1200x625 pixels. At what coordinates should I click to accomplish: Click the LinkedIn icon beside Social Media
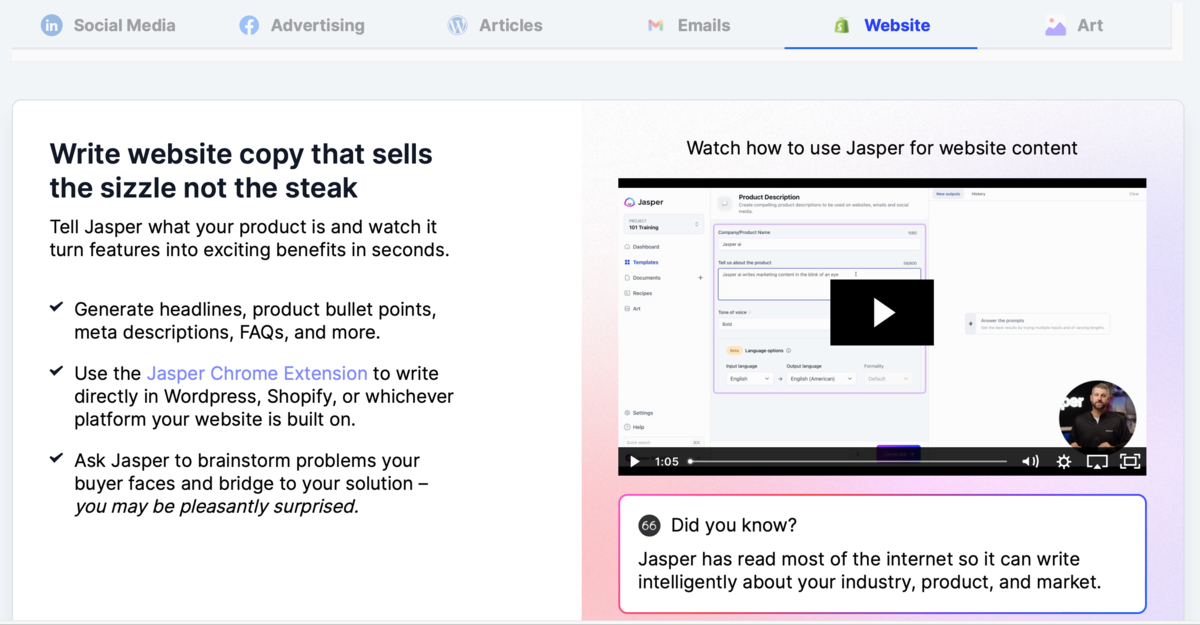(x=51, y=26)
